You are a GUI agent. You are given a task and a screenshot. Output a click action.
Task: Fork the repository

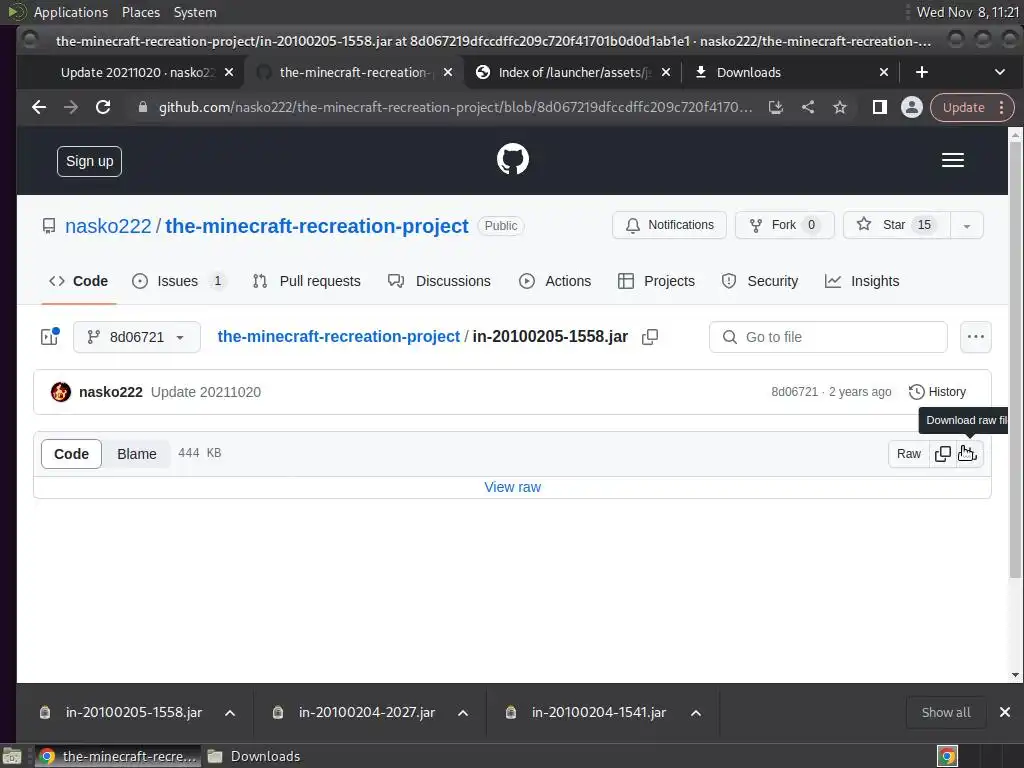pos(784,225)
